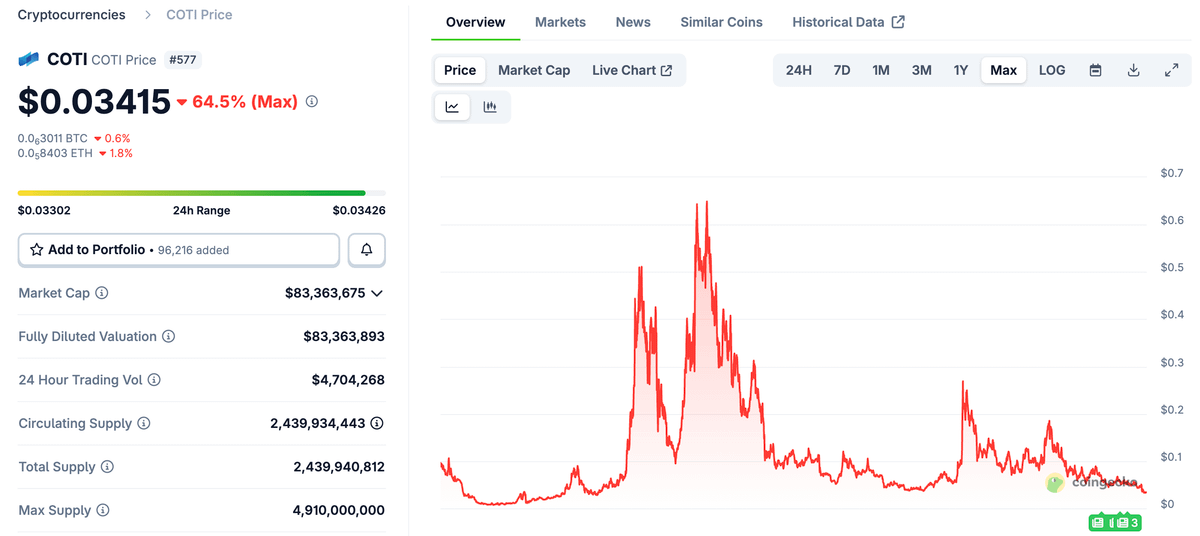The height and width of the screenshot is (536, 1200).
Task: Select the 1M time range
Action: [881, 70]
